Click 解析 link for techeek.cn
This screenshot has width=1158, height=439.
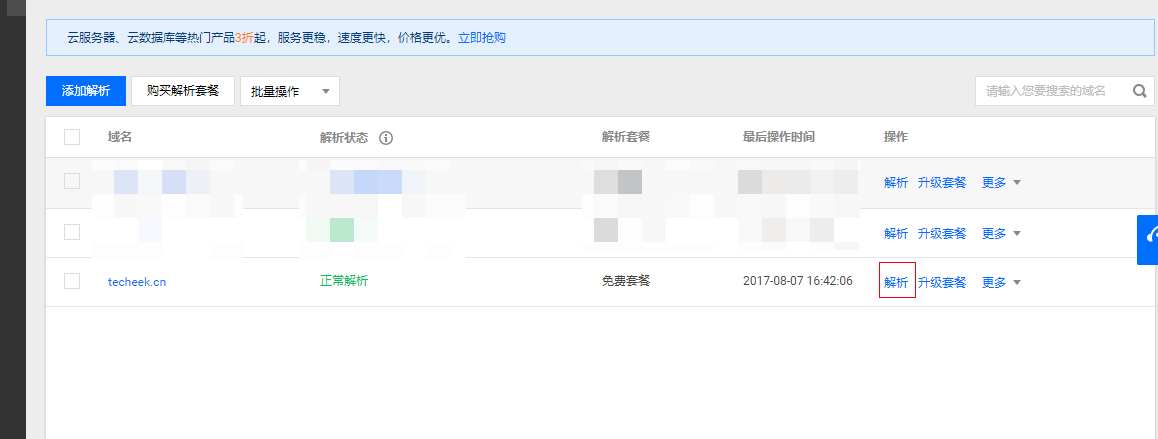pyautogui.click(x=896, y=282)
